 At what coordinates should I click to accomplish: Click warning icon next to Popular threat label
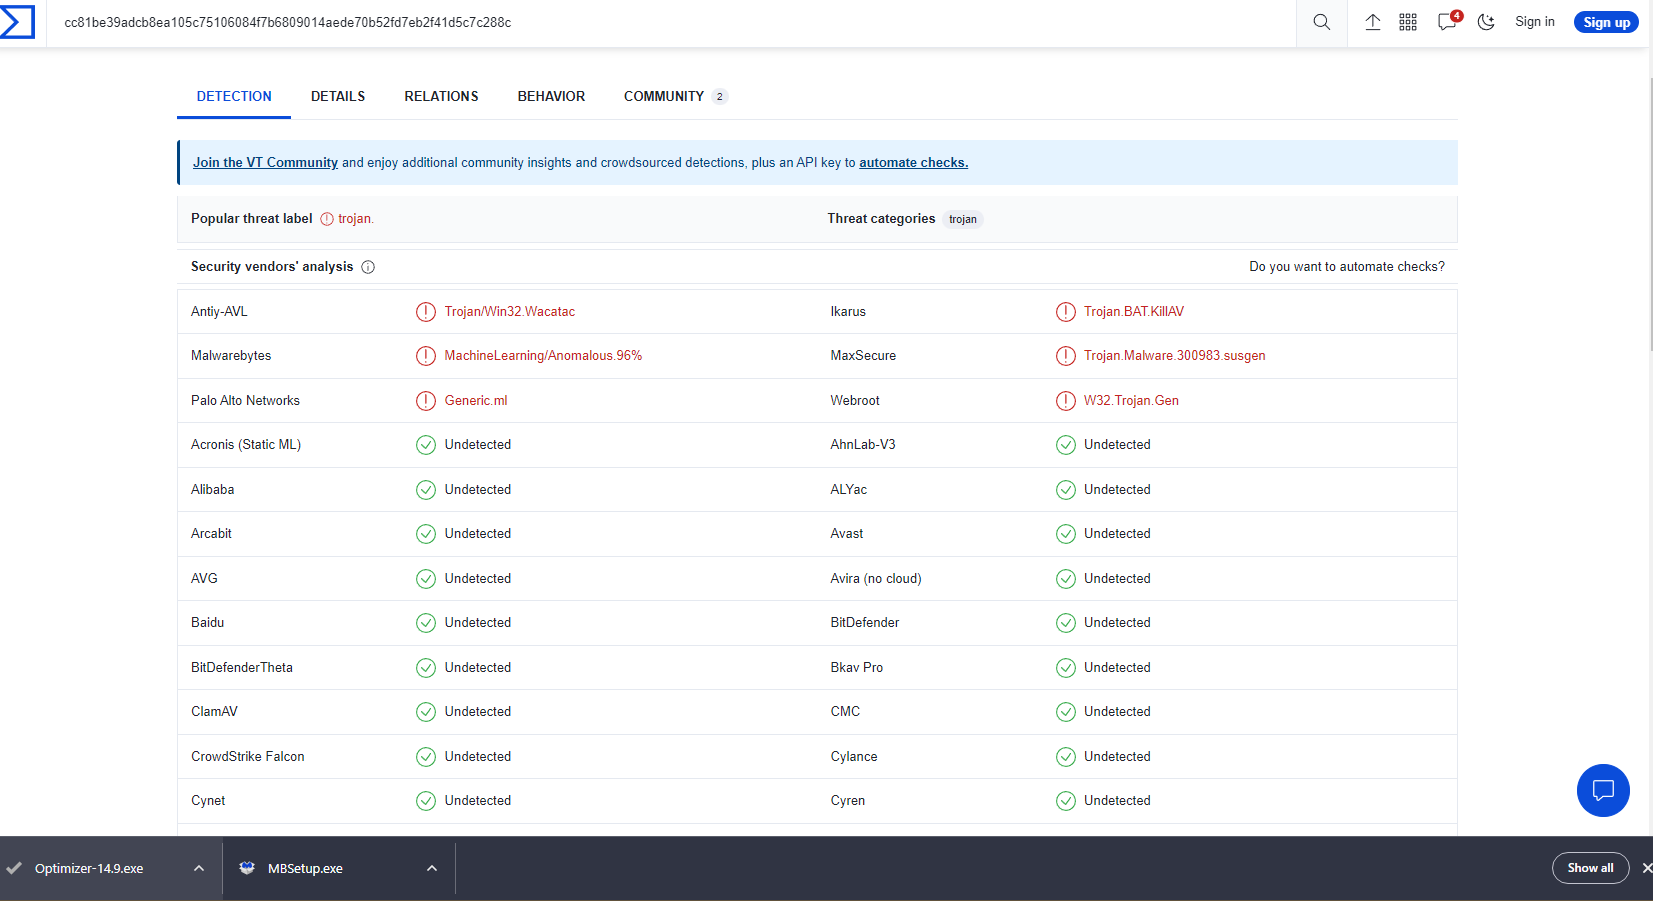click(325, 218)
